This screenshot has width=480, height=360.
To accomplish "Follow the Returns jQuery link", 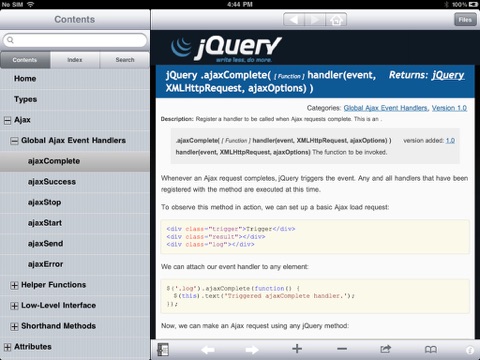I will click(448, 75).
